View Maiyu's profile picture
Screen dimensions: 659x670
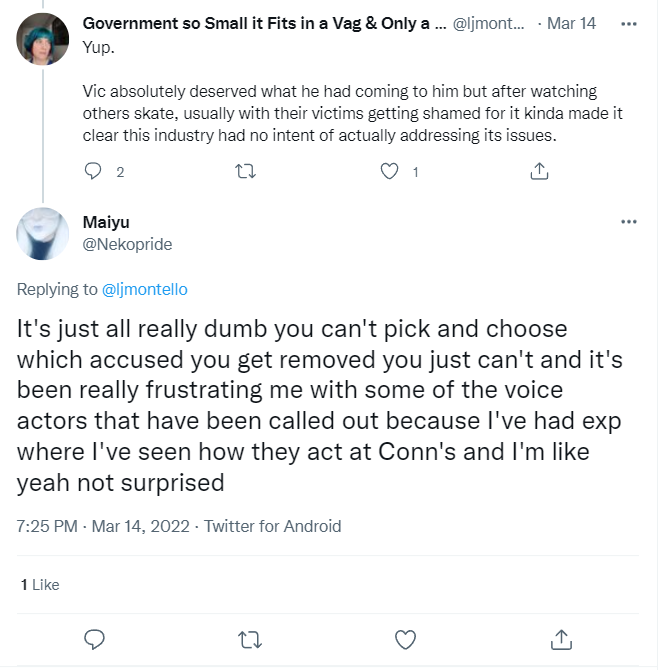pyautogui.click(x=42, y=233)
